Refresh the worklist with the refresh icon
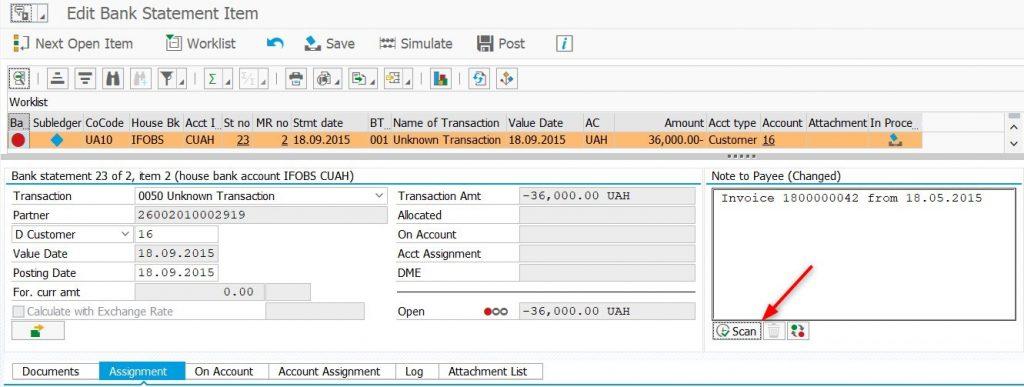1024x387 pixels. coord(479,79)
